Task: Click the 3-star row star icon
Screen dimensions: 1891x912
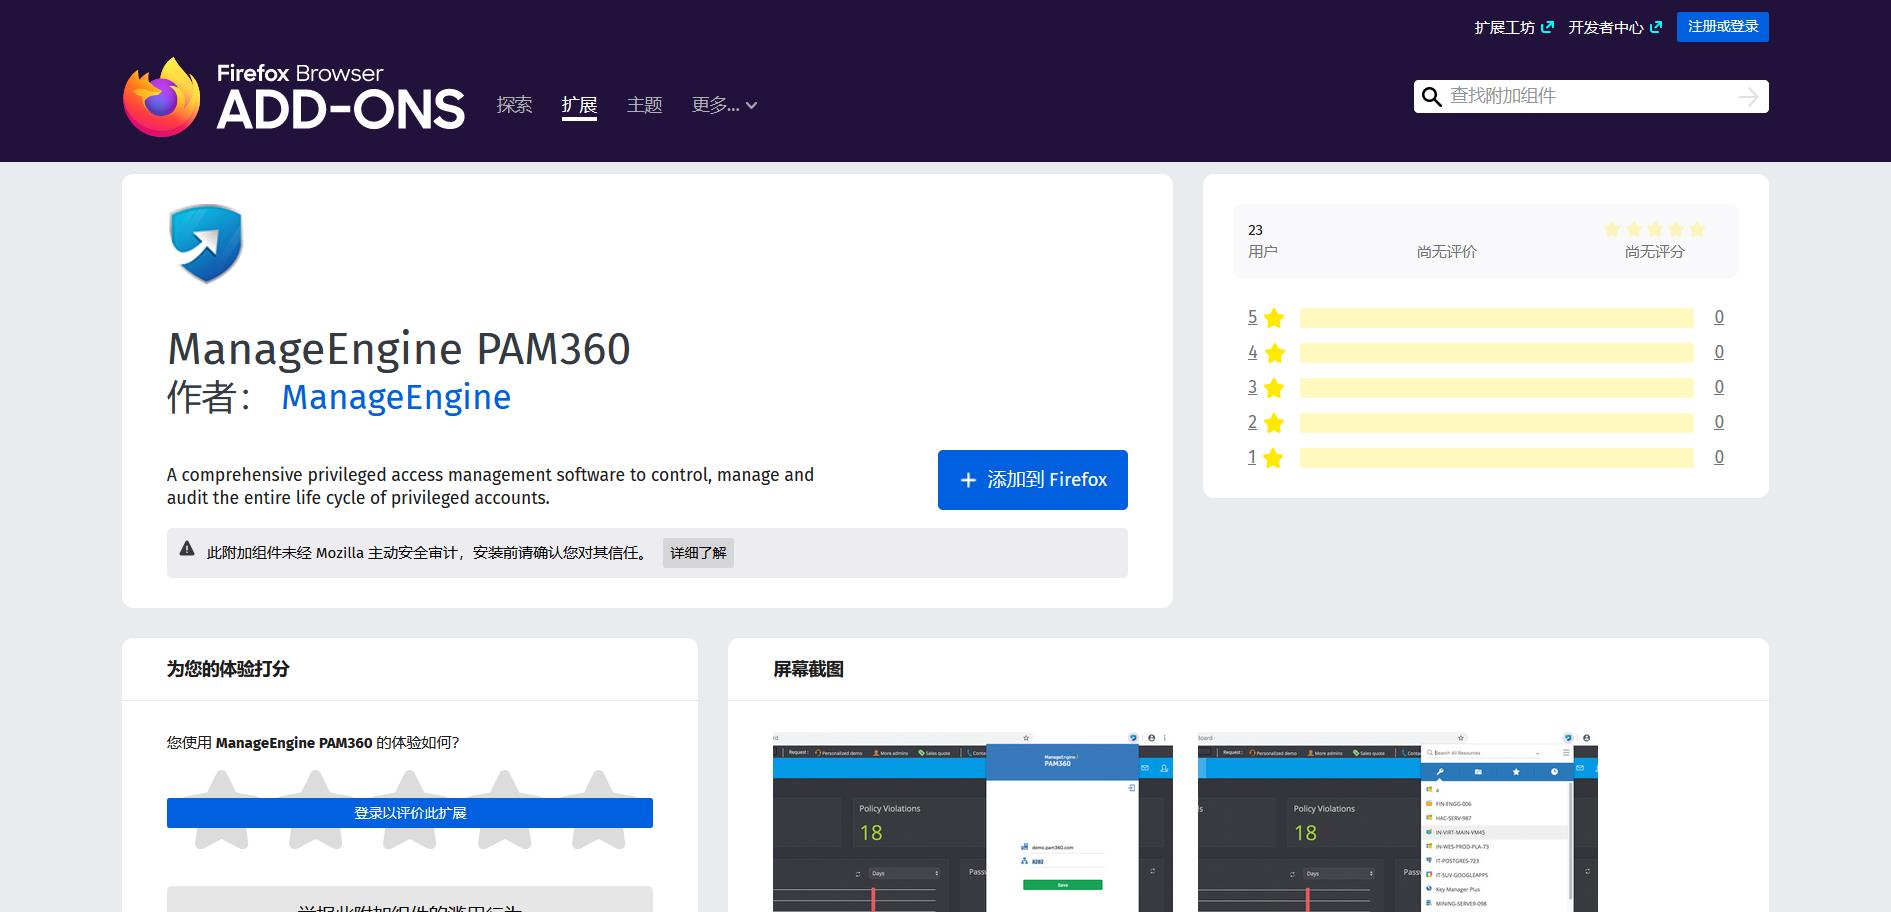Action: coord(1274,388)
